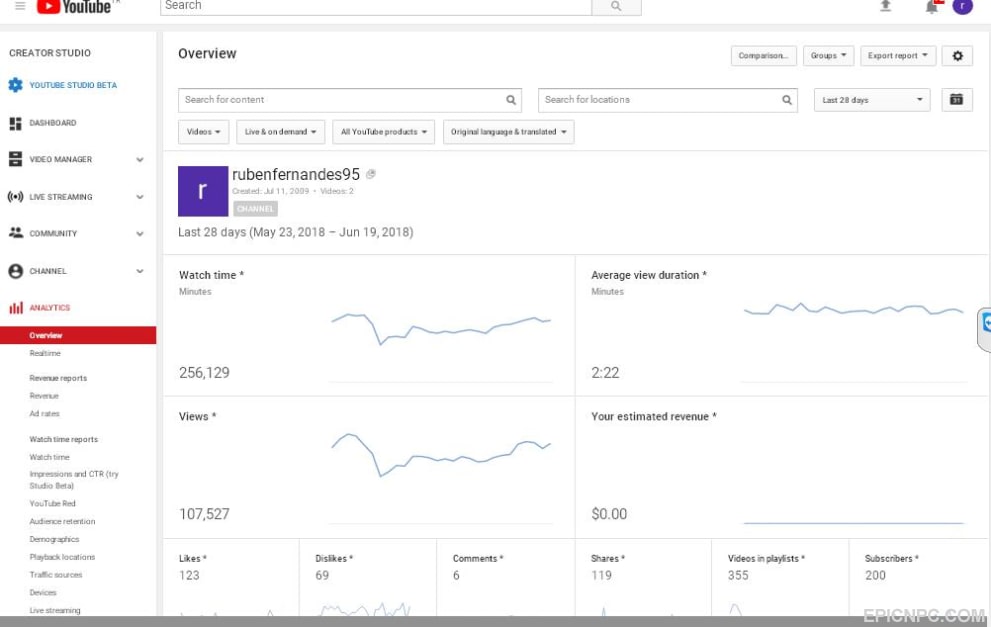Open the Traffic sources report
Screen dimensions: 991x627
pyautogui.click(x=56, y=575)
